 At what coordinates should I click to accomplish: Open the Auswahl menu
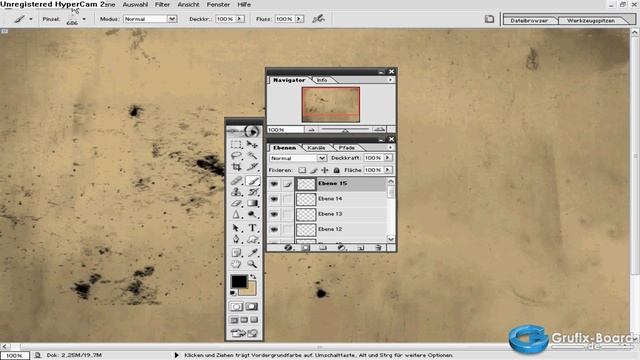click(x=135, y=4)
